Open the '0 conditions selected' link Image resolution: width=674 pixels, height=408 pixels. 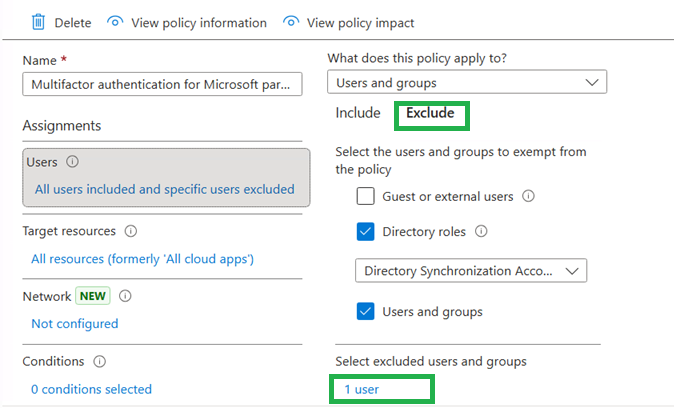(x=91, y=389)
